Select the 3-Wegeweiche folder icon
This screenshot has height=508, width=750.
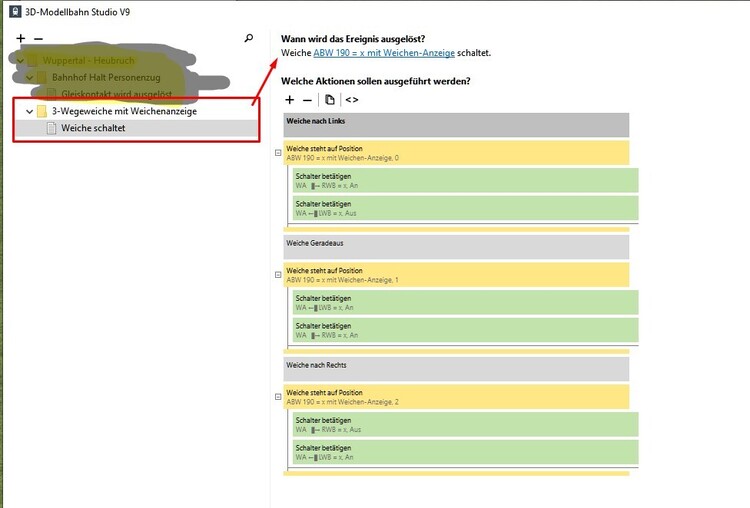click(x=42, y=111)
